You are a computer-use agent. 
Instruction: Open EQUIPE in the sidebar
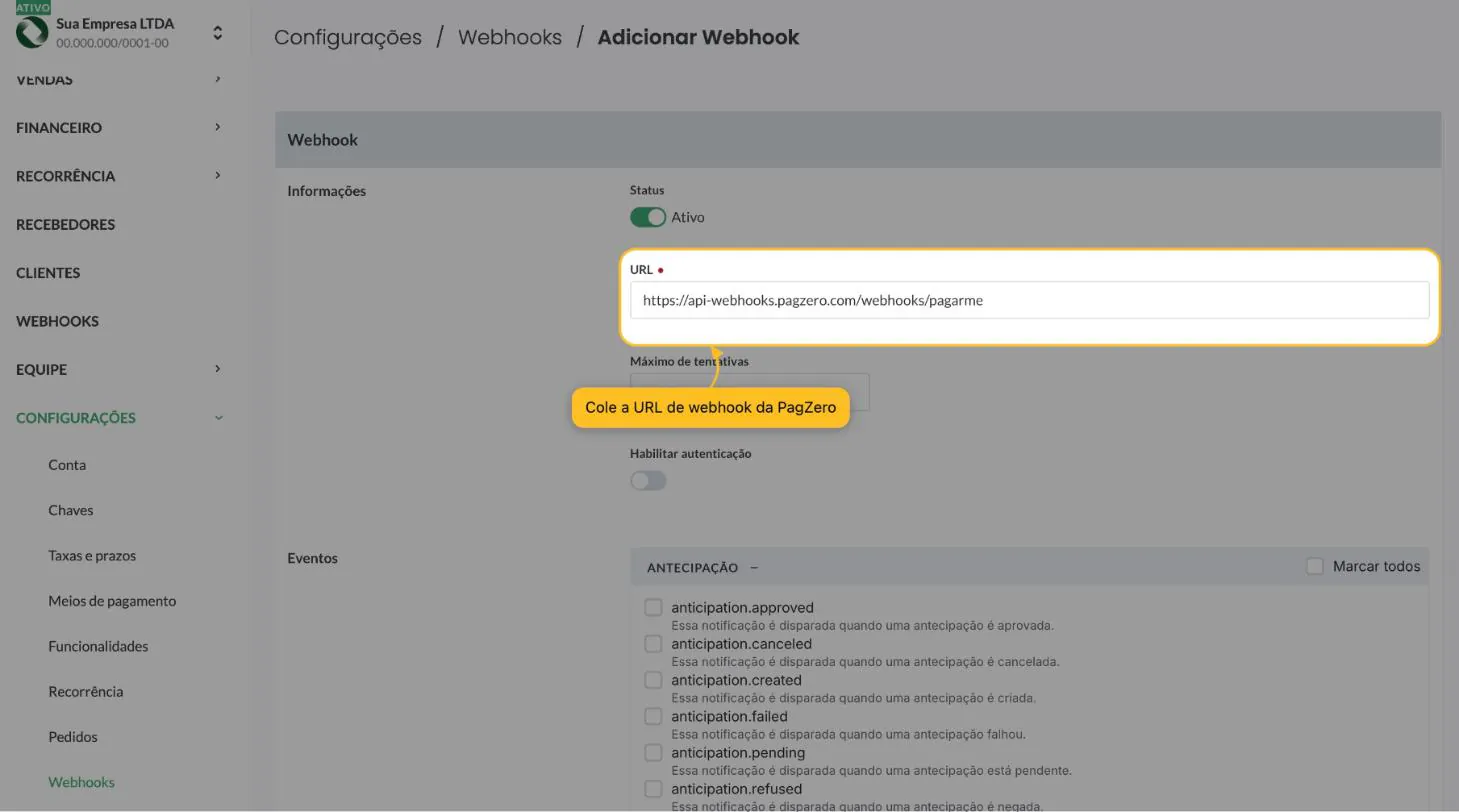[x=41, y=370]
